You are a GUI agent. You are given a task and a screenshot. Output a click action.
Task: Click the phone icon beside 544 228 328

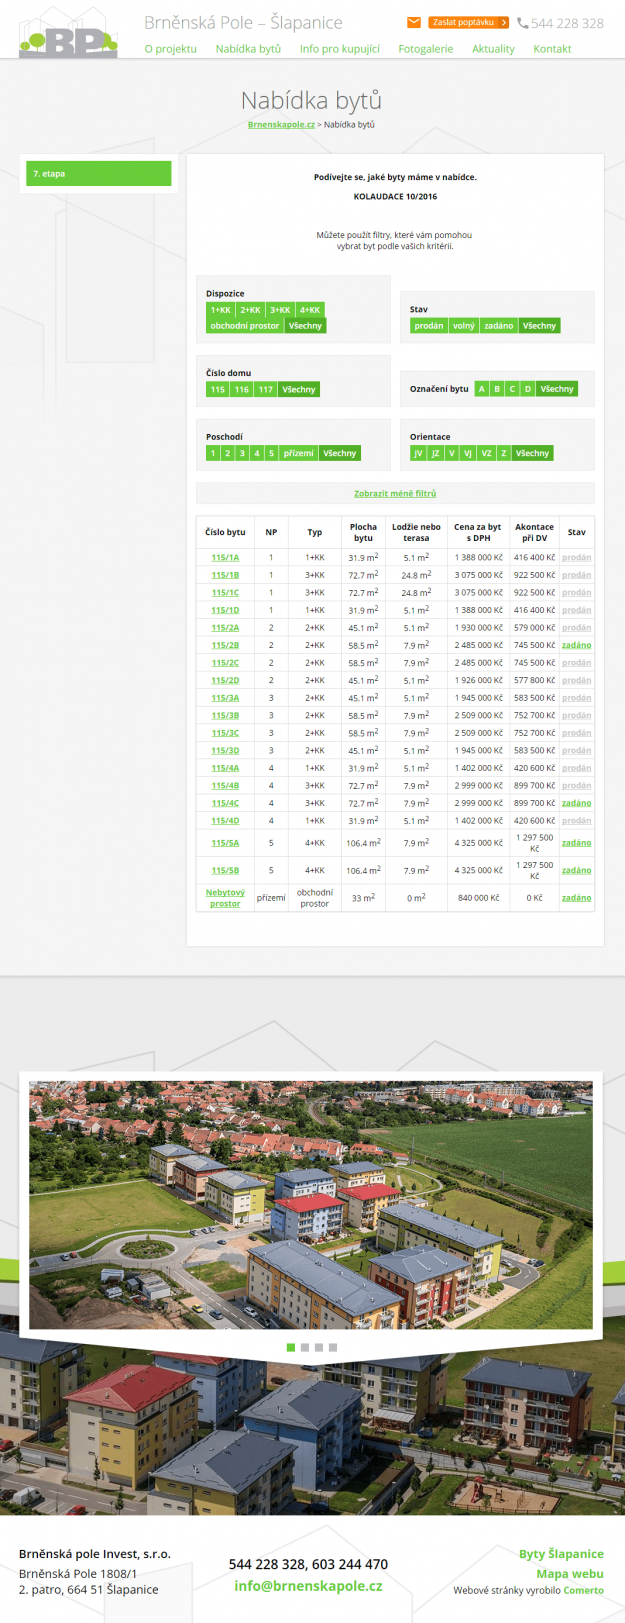click(x=523, y=23)
